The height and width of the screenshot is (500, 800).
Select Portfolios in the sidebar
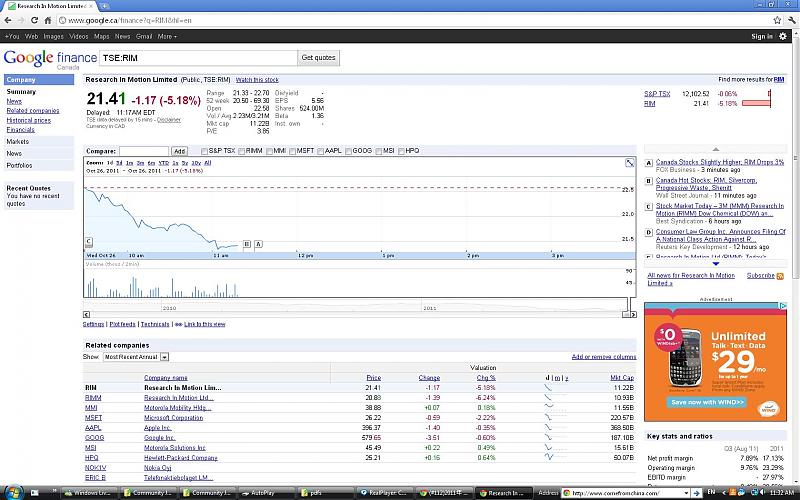20,165
